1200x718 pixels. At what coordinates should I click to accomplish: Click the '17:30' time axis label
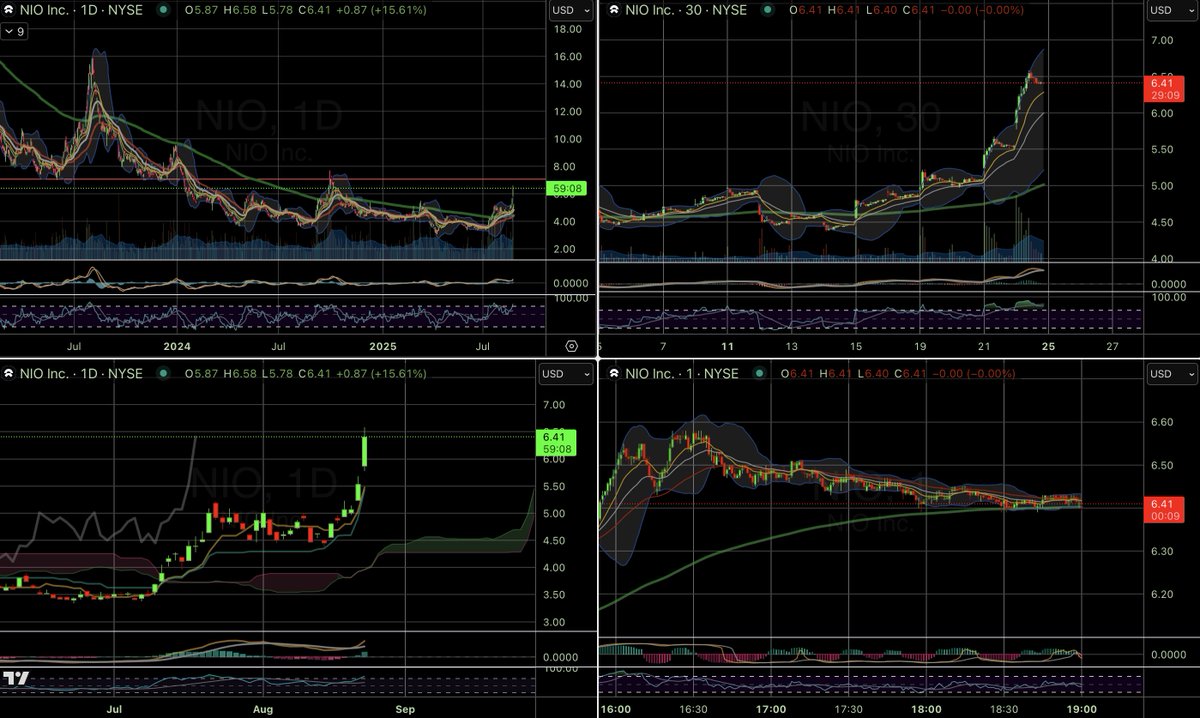[848, 709]
